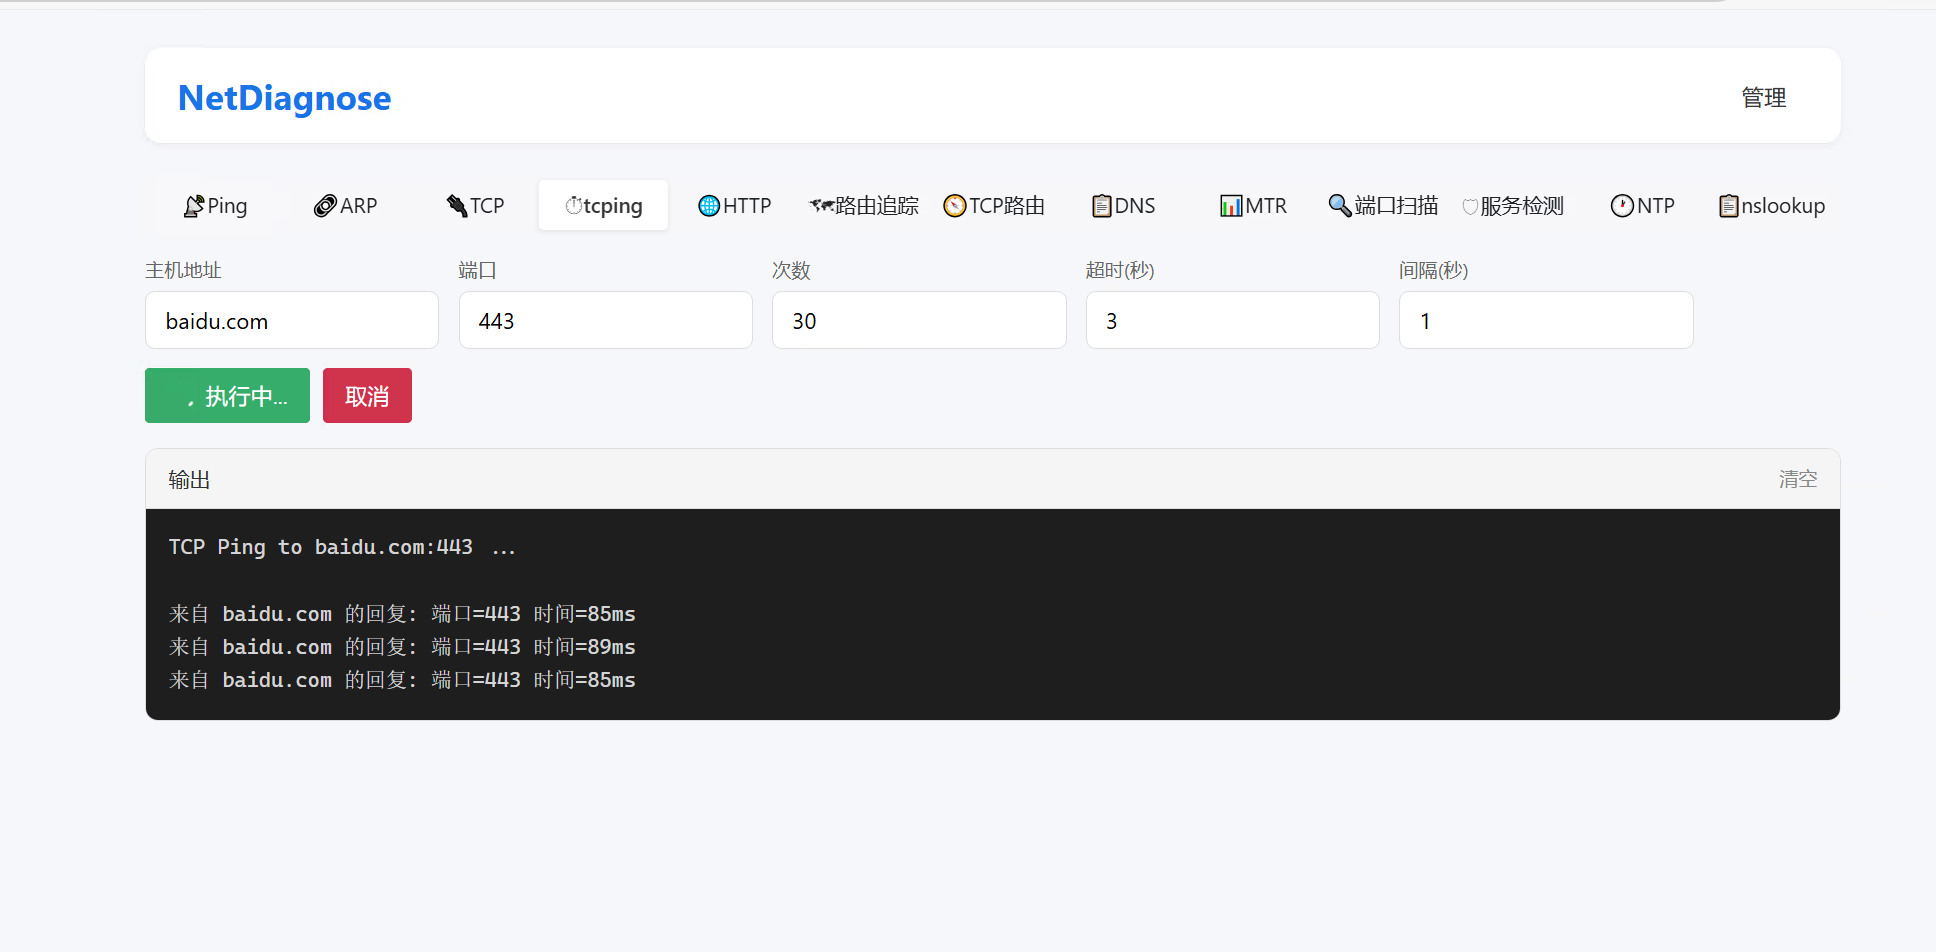Click the 路由追踪 world map icon

821,206
